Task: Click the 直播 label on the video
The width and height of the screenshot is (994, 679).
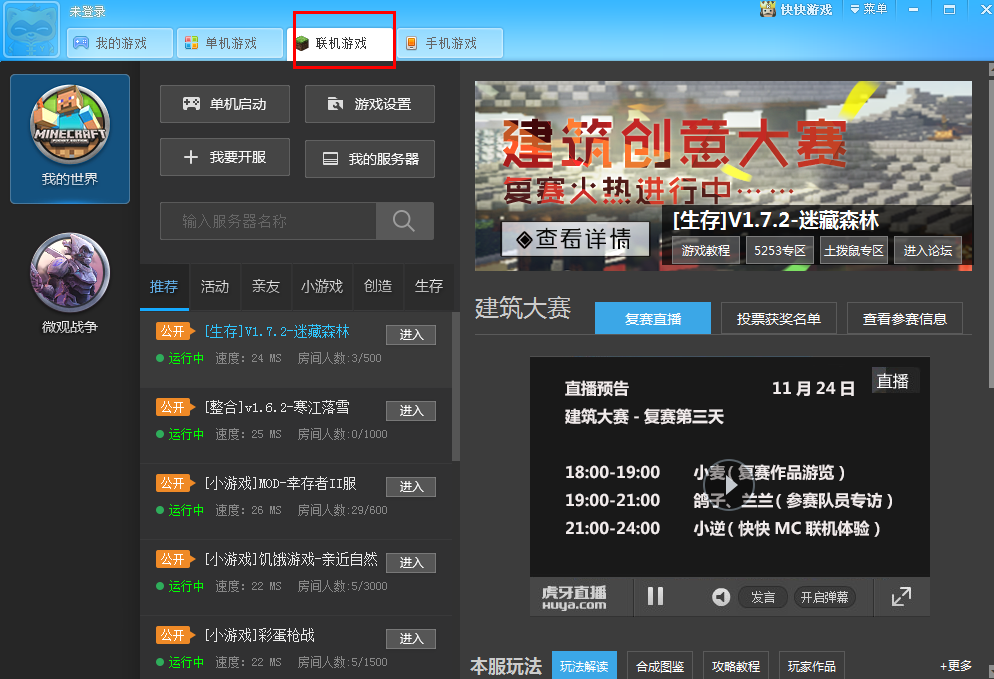Action: pos(893,381)
